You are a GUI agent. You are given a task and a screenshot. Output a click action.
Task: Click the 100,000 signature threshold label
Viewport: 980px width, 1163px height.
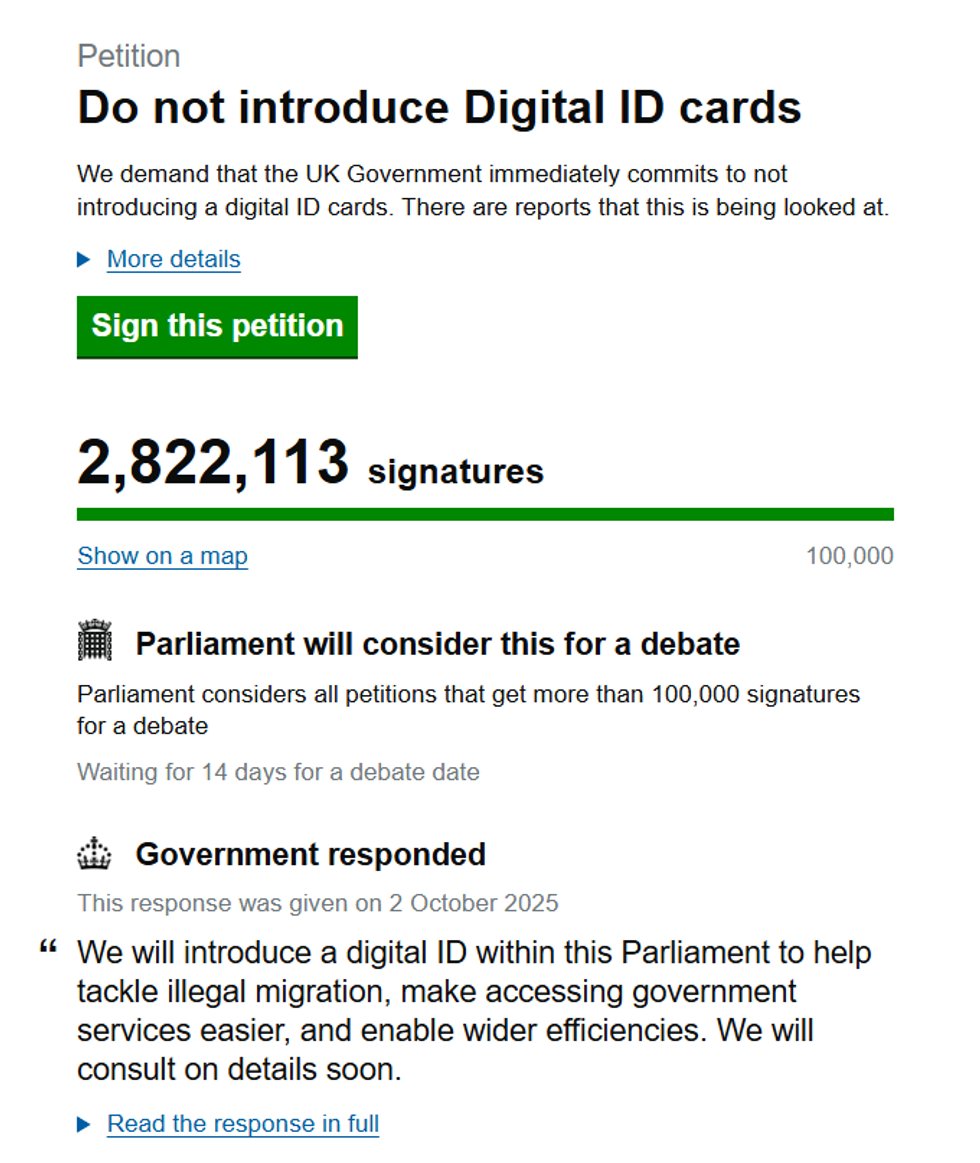[x=849, y=556]
